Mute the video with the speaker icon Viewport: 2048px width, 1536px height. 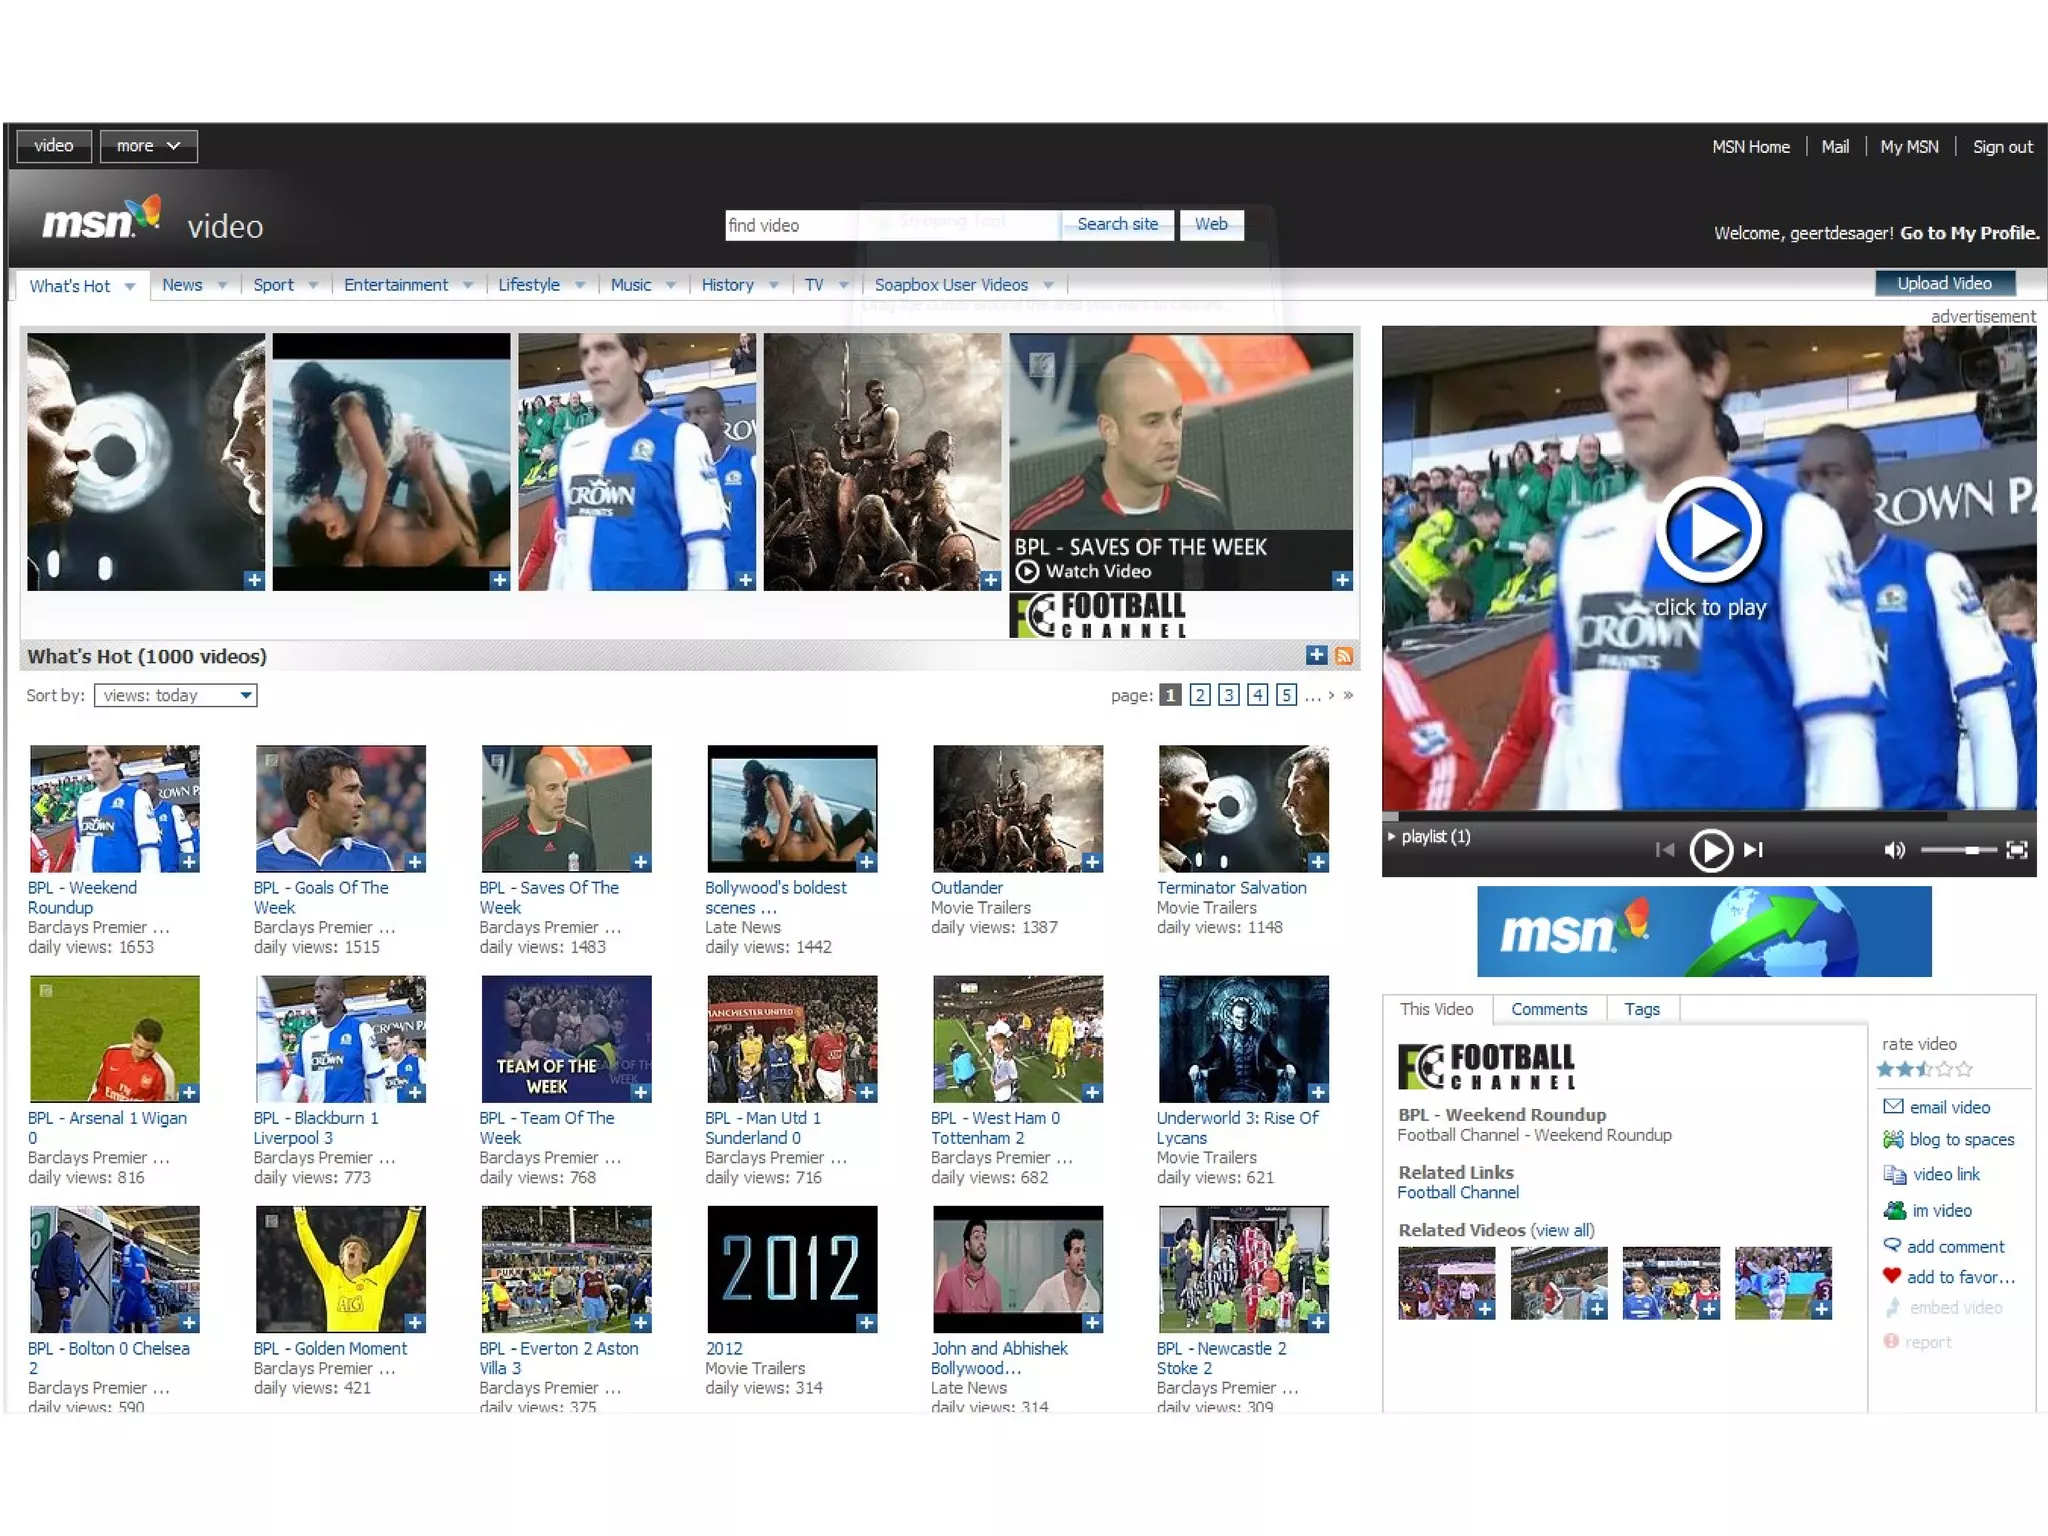1894,850
